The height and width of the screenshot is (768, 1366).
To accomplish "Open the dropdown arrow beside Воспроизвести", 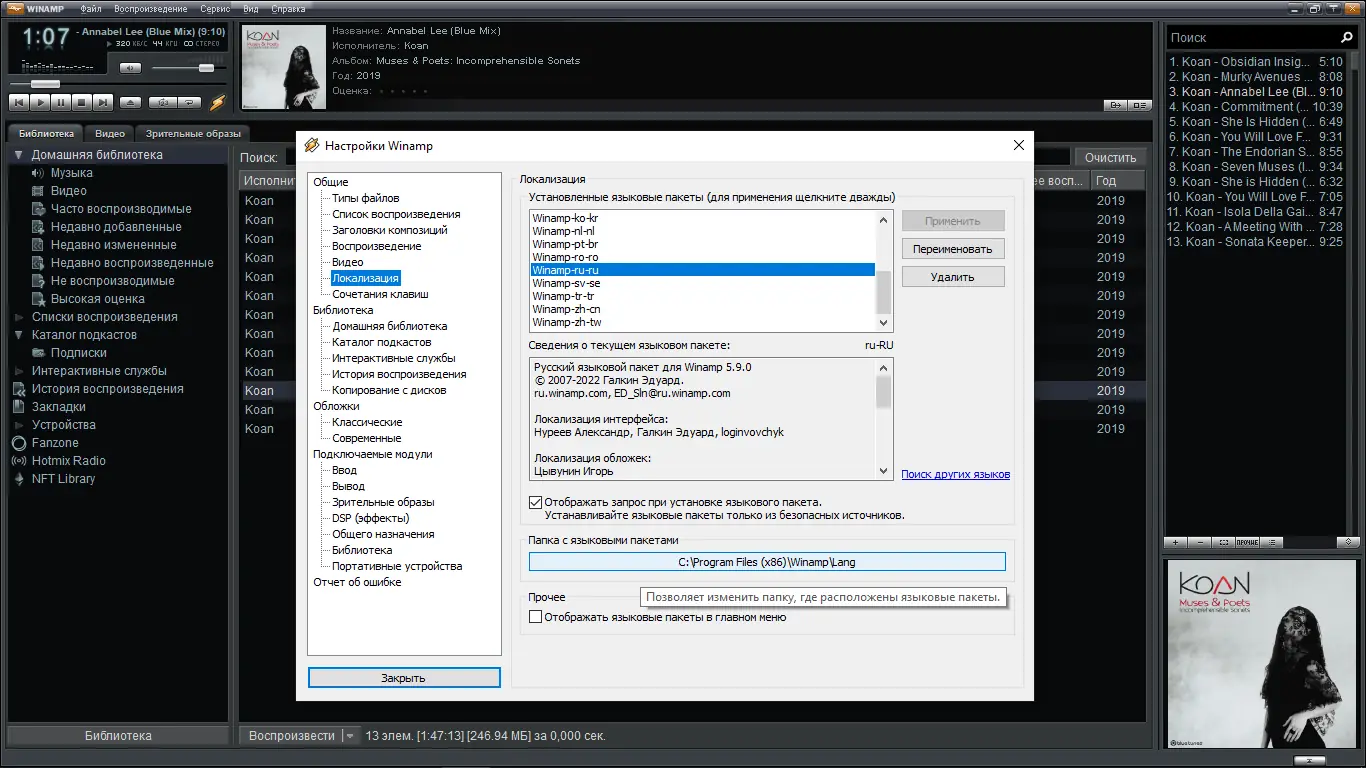I will pyautogui.click(x=350, y=736).
